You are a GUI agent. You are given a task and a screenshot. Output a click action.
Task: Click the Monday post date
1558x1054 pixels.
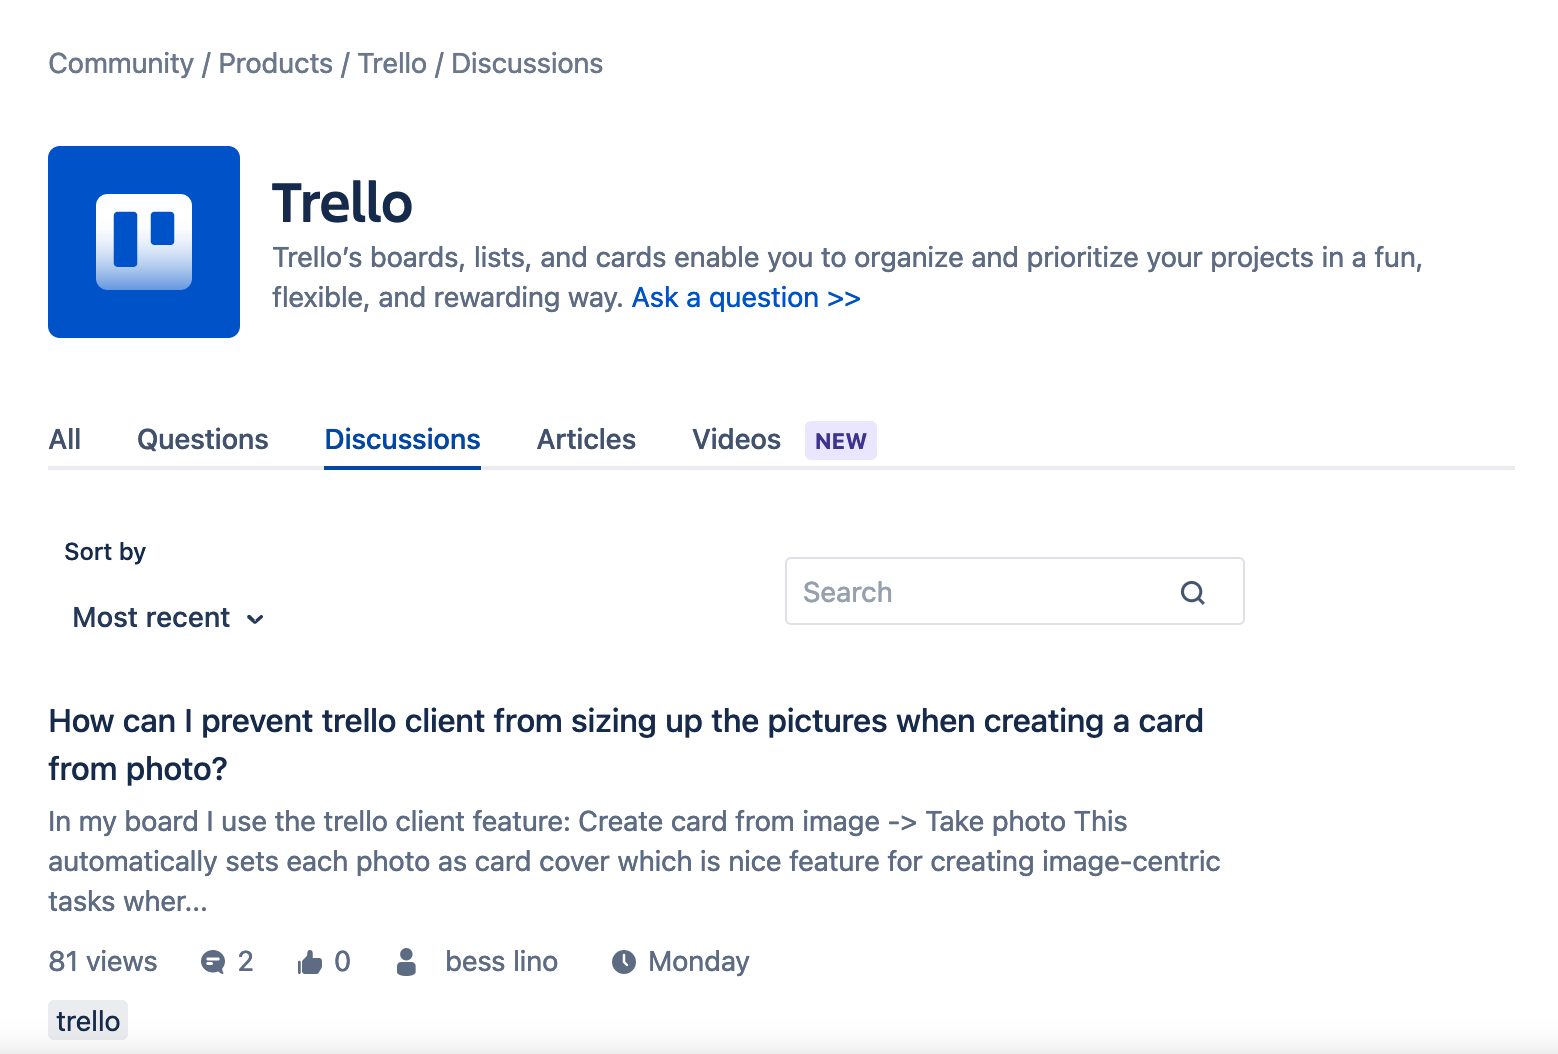click(699, 962)
